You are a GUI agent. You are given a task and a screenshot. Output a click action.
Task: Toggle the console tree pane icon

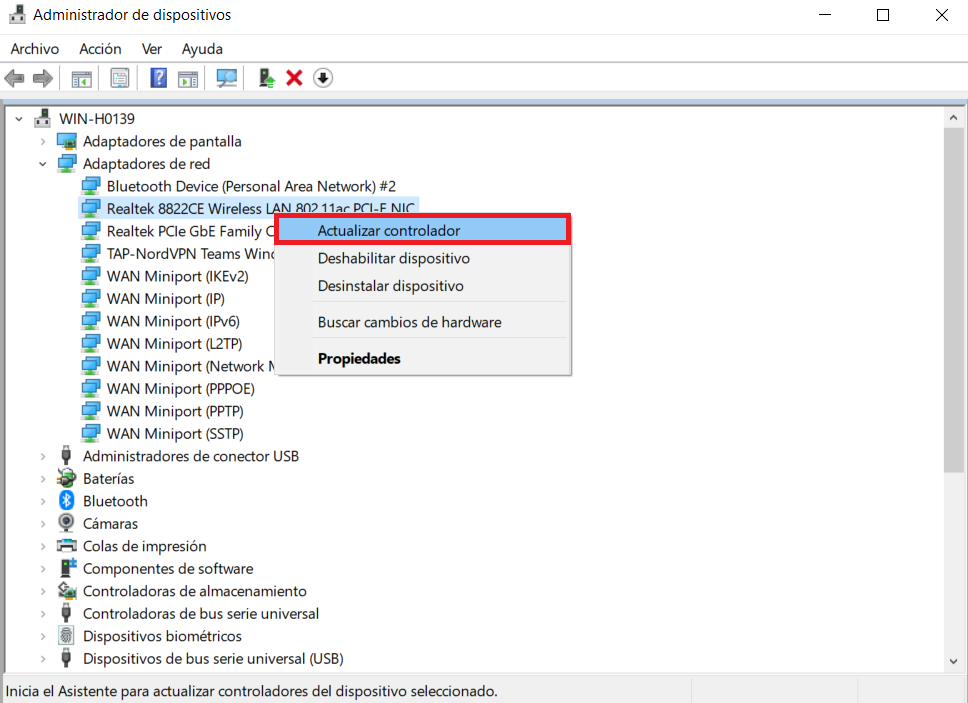(x=81, y=78)
